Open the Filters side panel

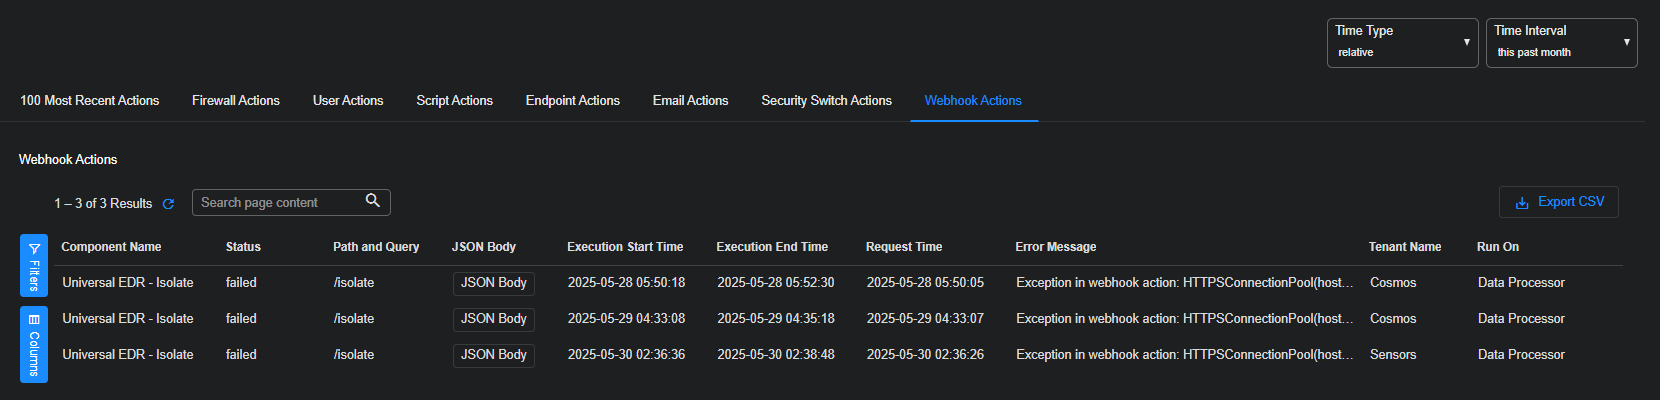click(x=34, y=266)
